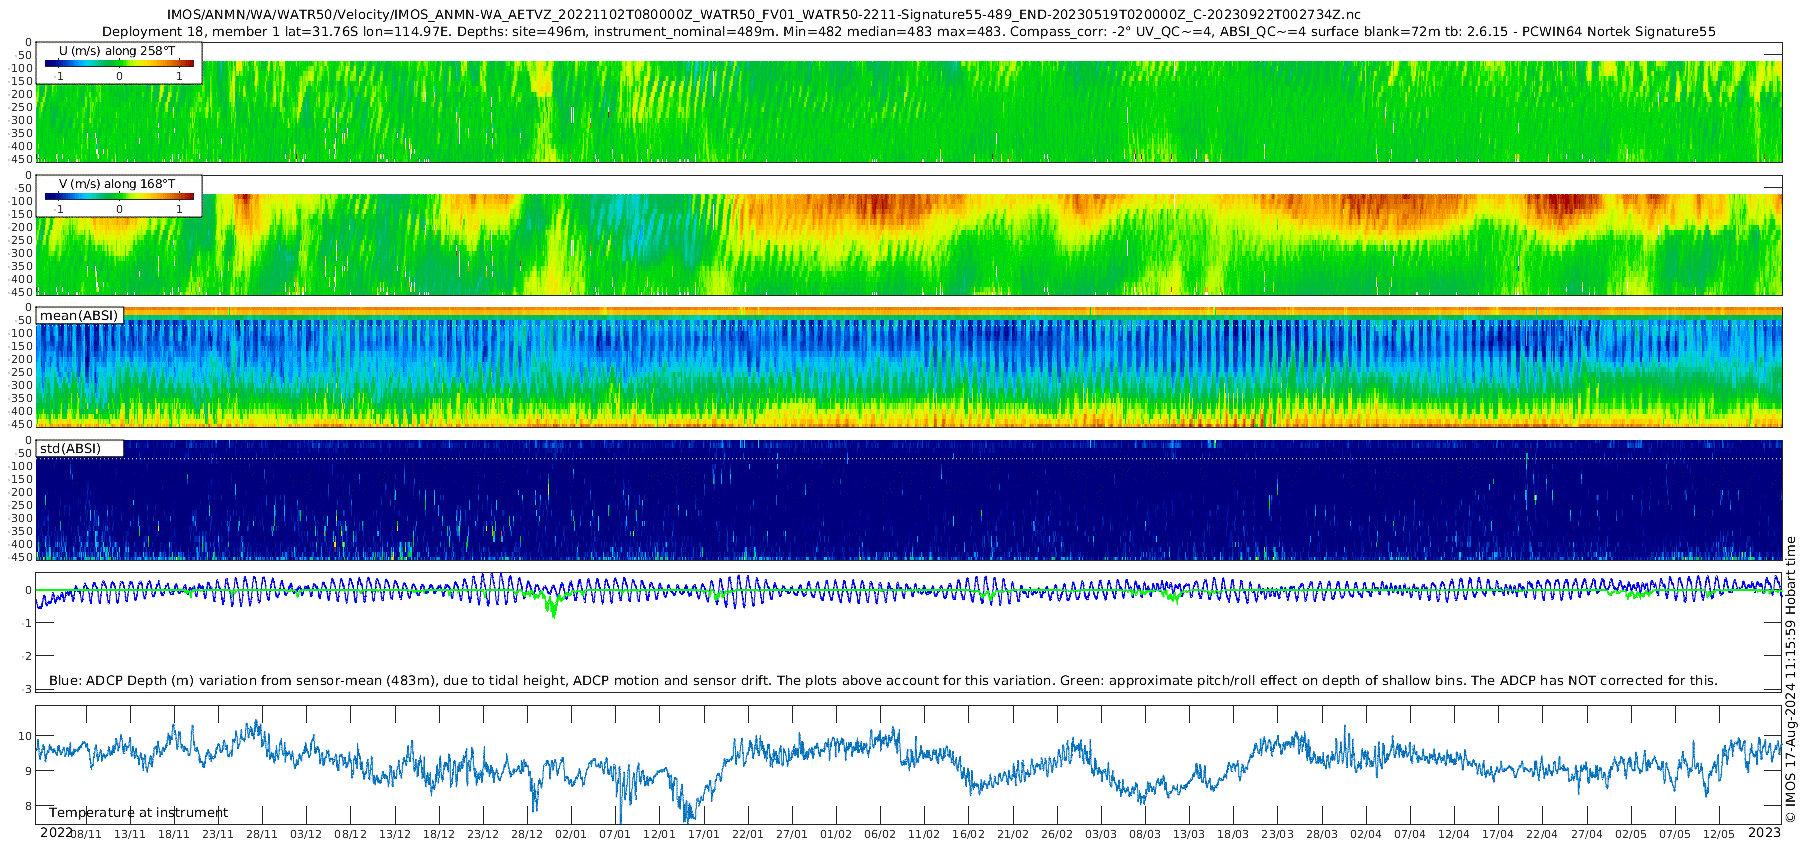Click the 2023 year label
Screen dimensions: 1800x850
coord(1764,832)
